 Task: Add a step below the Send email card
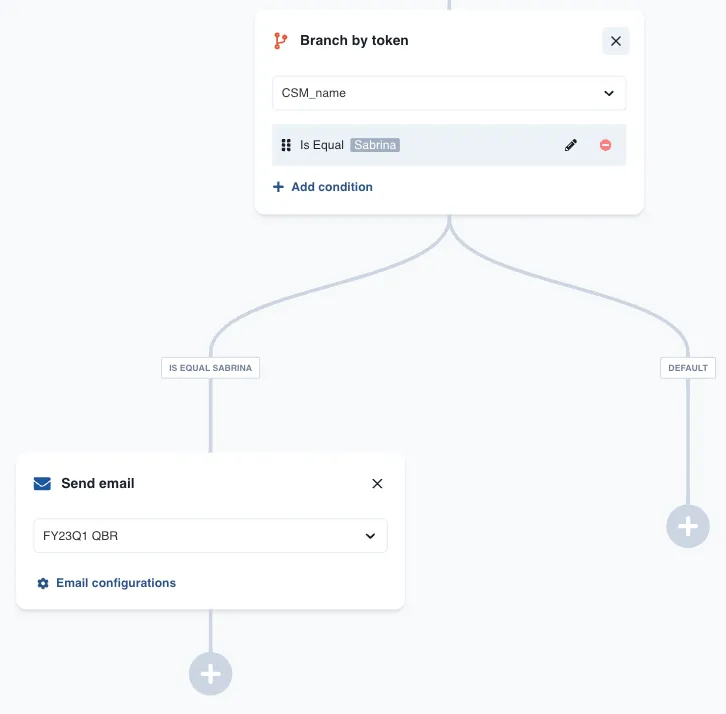[x=210, y=674]
